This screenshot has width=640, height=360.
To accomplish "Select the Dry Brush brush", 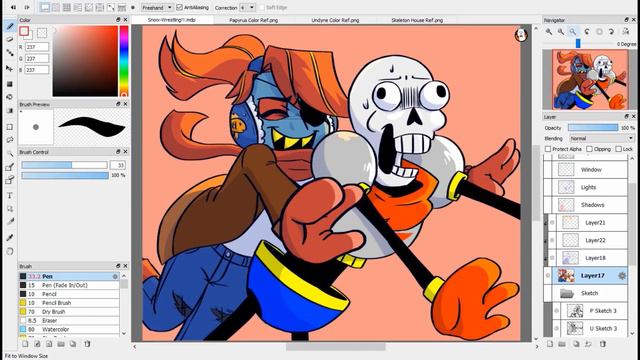I will coord(69,311).
